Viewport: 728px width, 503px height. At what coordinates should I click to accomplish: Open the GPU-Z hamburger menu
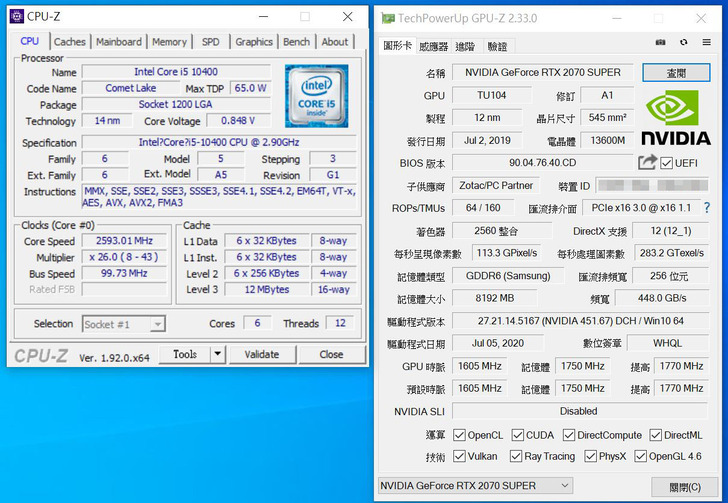(x=706, y=43)
